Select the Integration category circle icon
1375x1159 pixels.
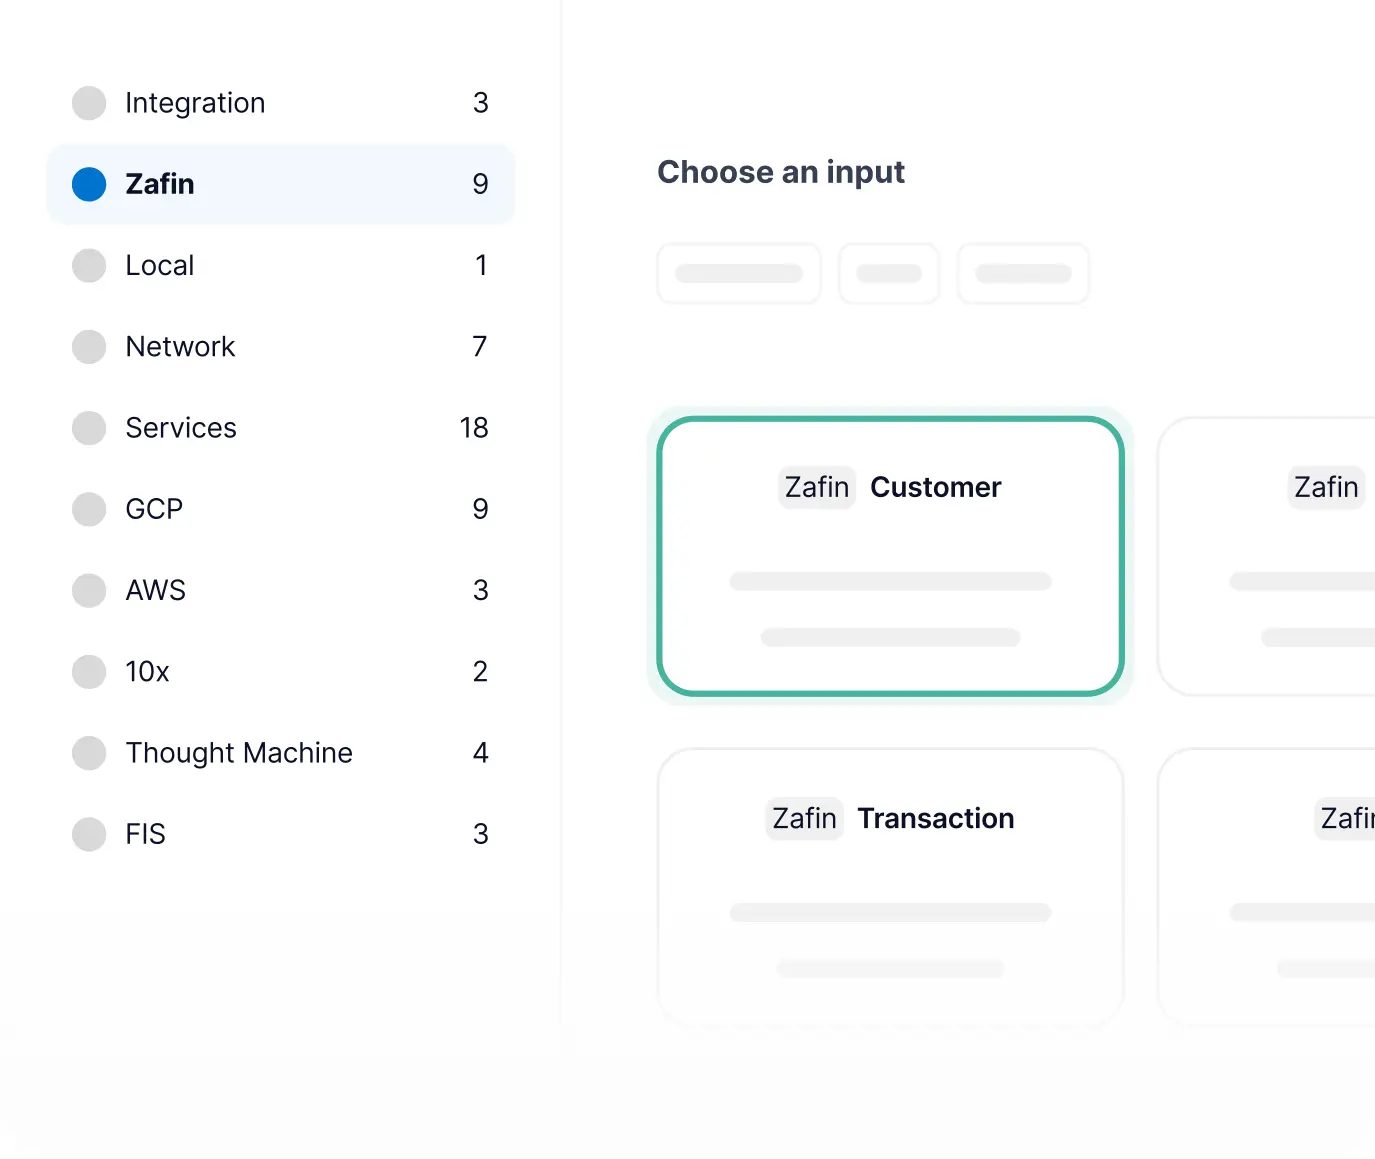pos(89,103)
